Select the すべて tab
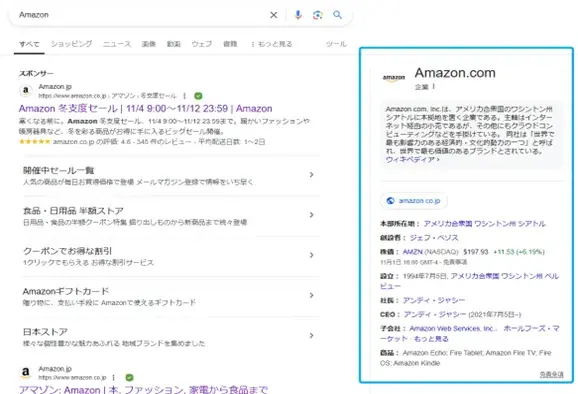Screen dimensions: 578x394 pyautogui.click(x=29, y=44)
